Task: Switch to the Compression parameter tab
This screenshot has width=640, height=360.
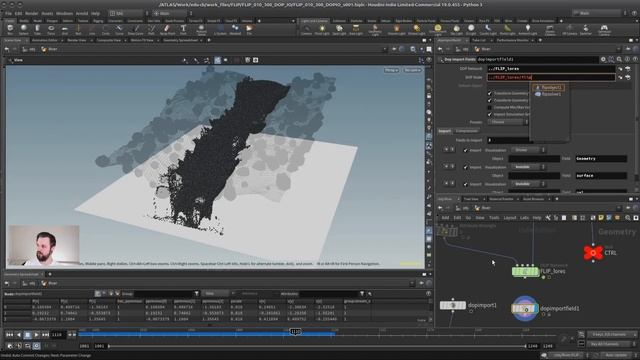Action: (466, 131)
